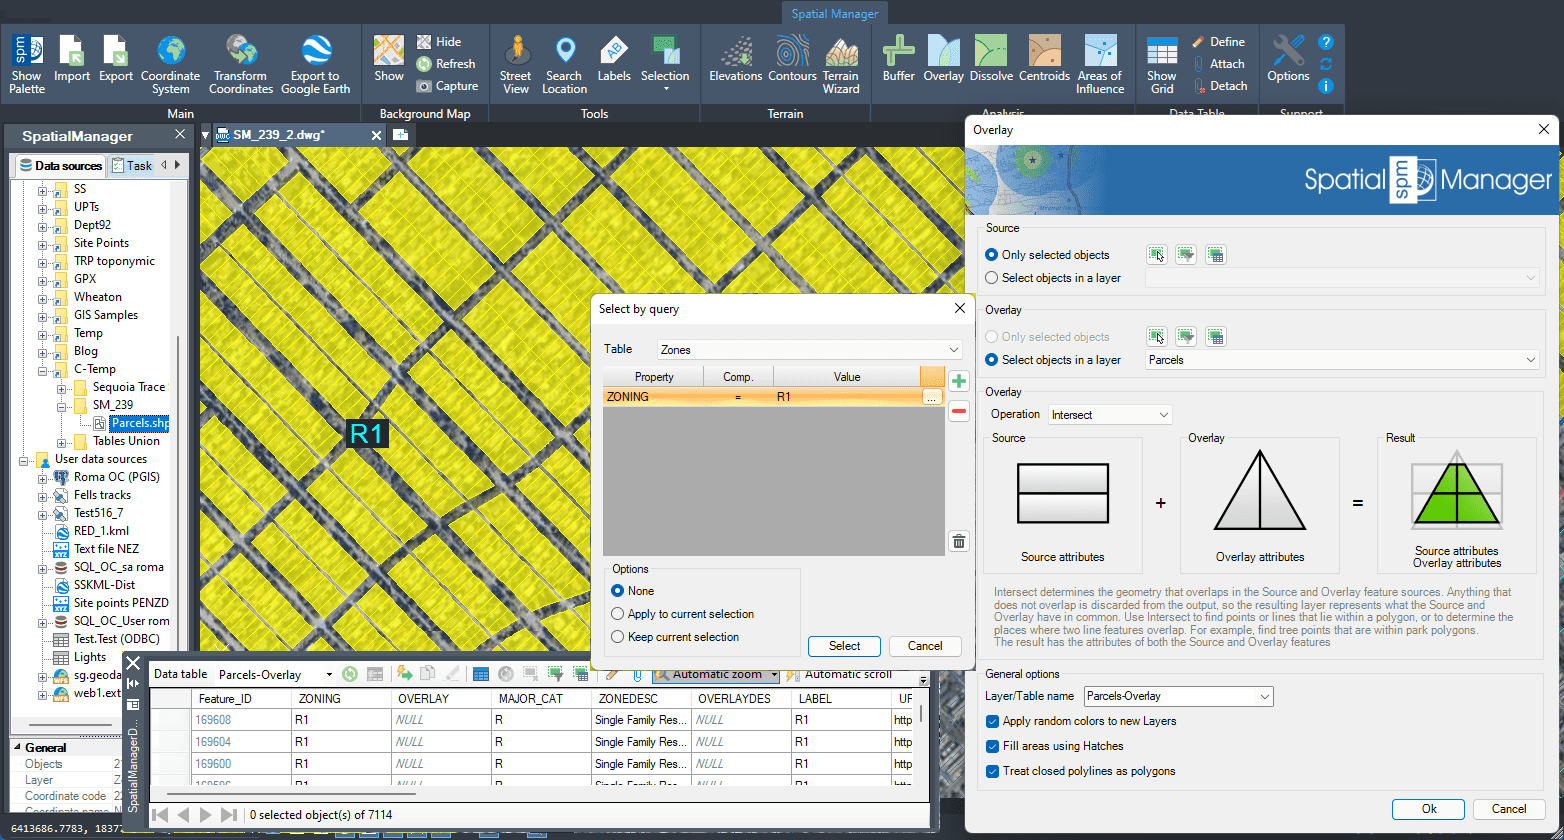Choose the 'None' option radio
The width and height of the screenshot is (1564, 840).
(618, 591)
